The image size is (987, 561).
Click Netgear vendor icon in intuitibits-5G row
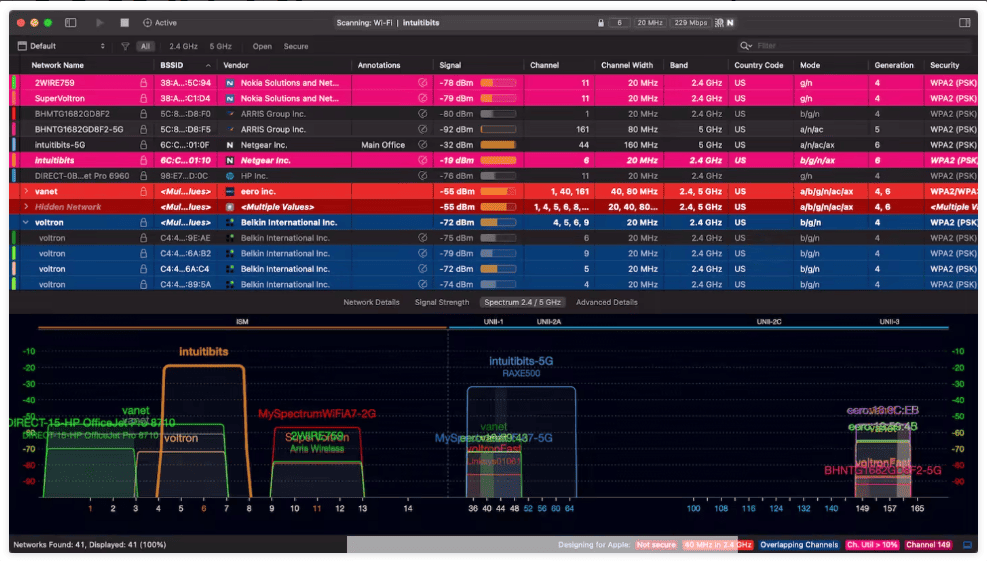click(230, 145)
